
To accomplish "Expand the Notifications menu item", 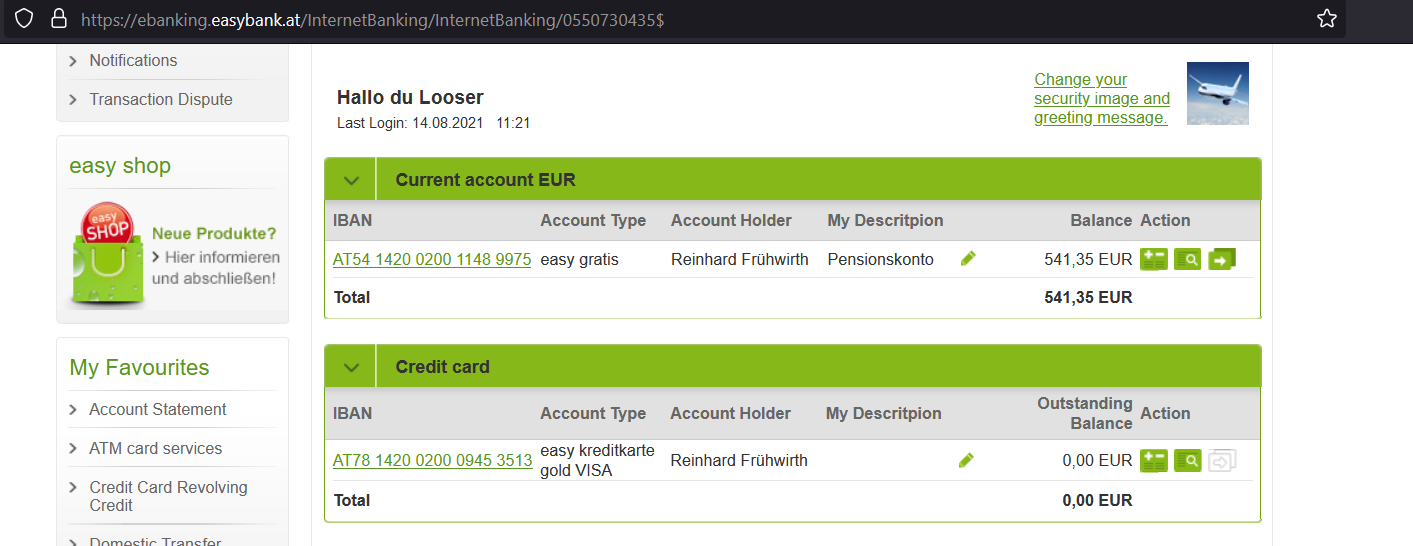I will pos(133,61).
